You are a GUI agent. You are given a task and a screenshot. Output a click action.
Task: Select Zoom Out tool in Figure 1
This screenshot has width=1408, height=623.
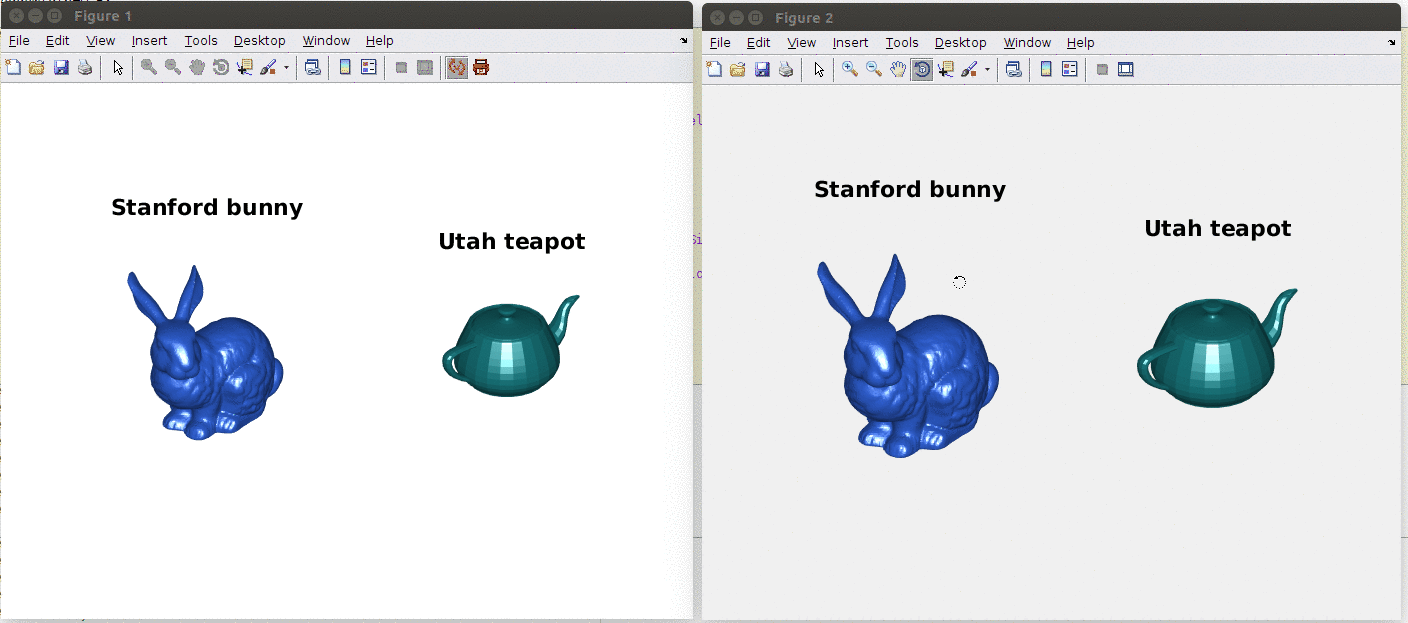[173, 68]
